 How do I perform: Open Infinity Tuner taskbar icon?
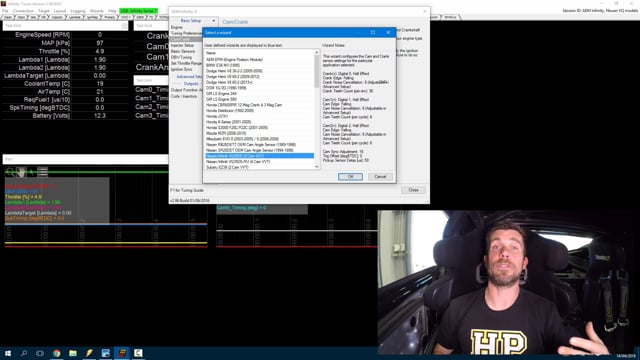[122, 353]
